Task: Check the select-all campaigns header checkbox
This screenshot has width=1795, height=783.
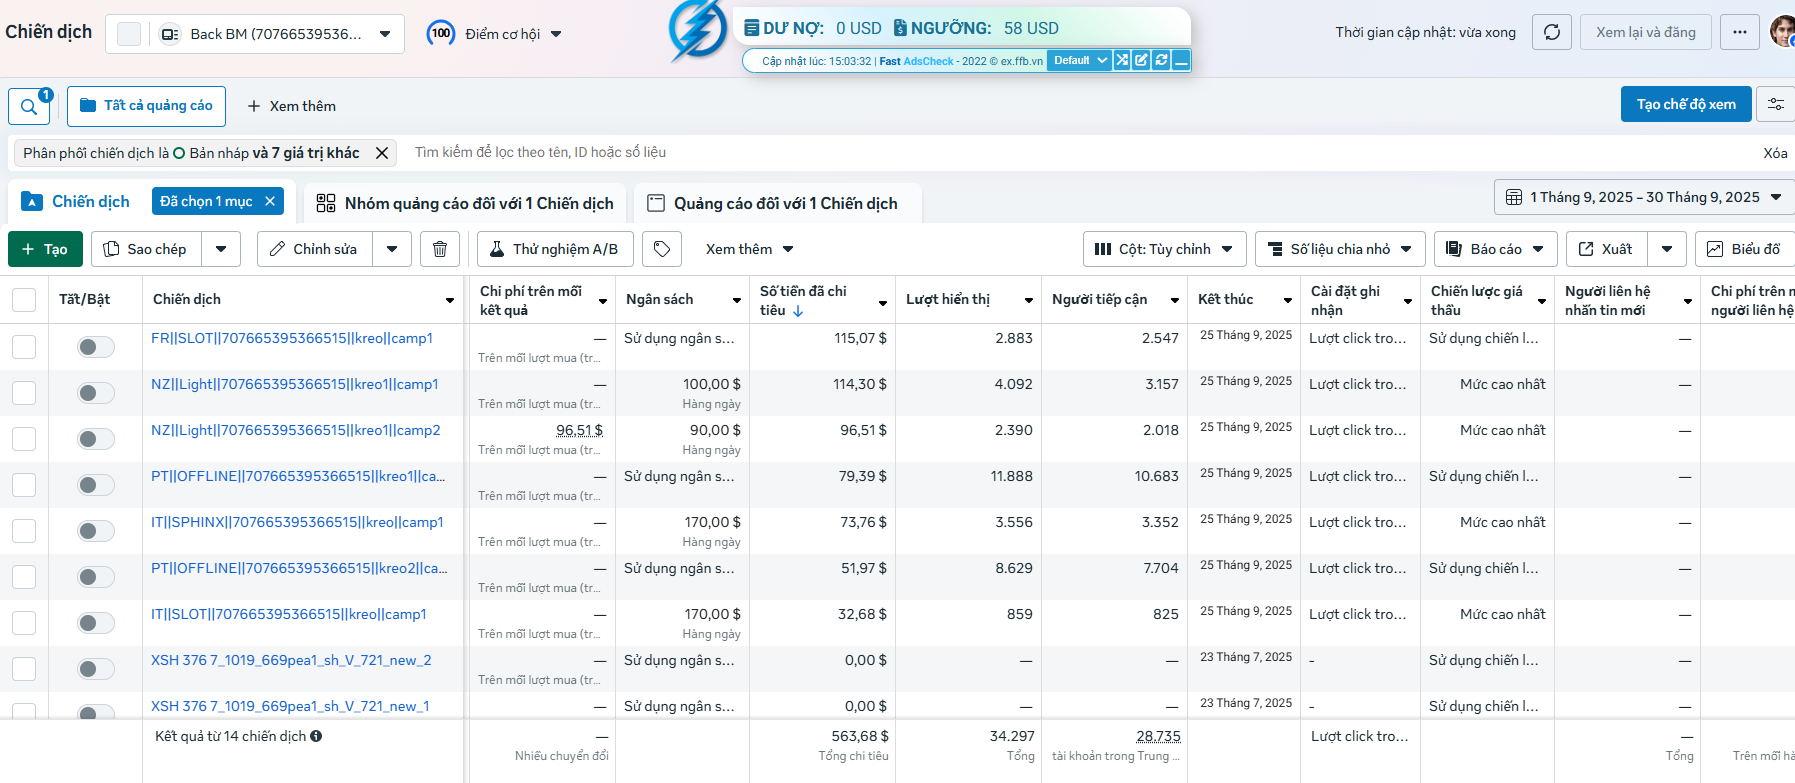Action: [x=24, y=300]
